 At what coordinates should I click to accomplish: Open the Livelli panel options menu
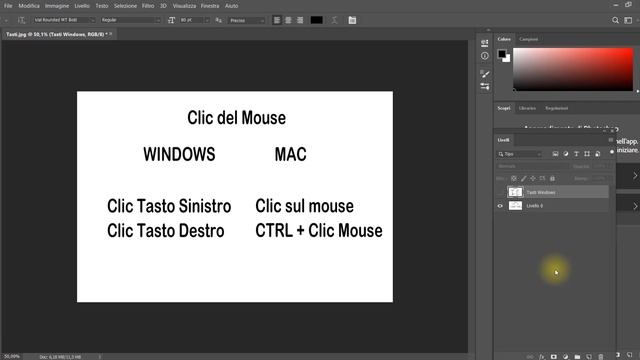611,140
